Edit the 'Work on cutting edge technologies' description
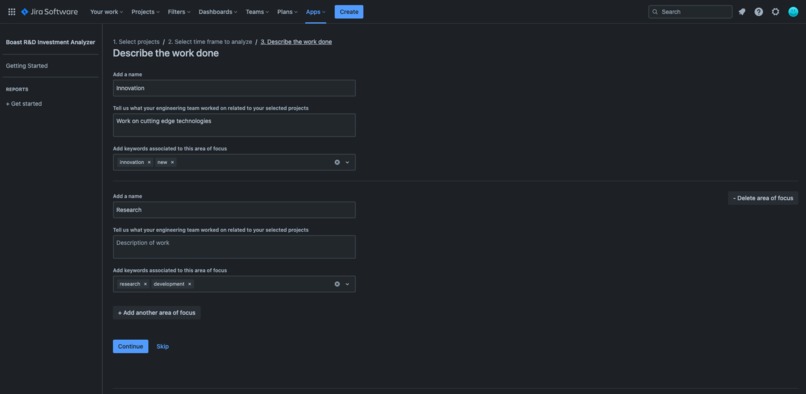806x394 pixels. (234, 125)
